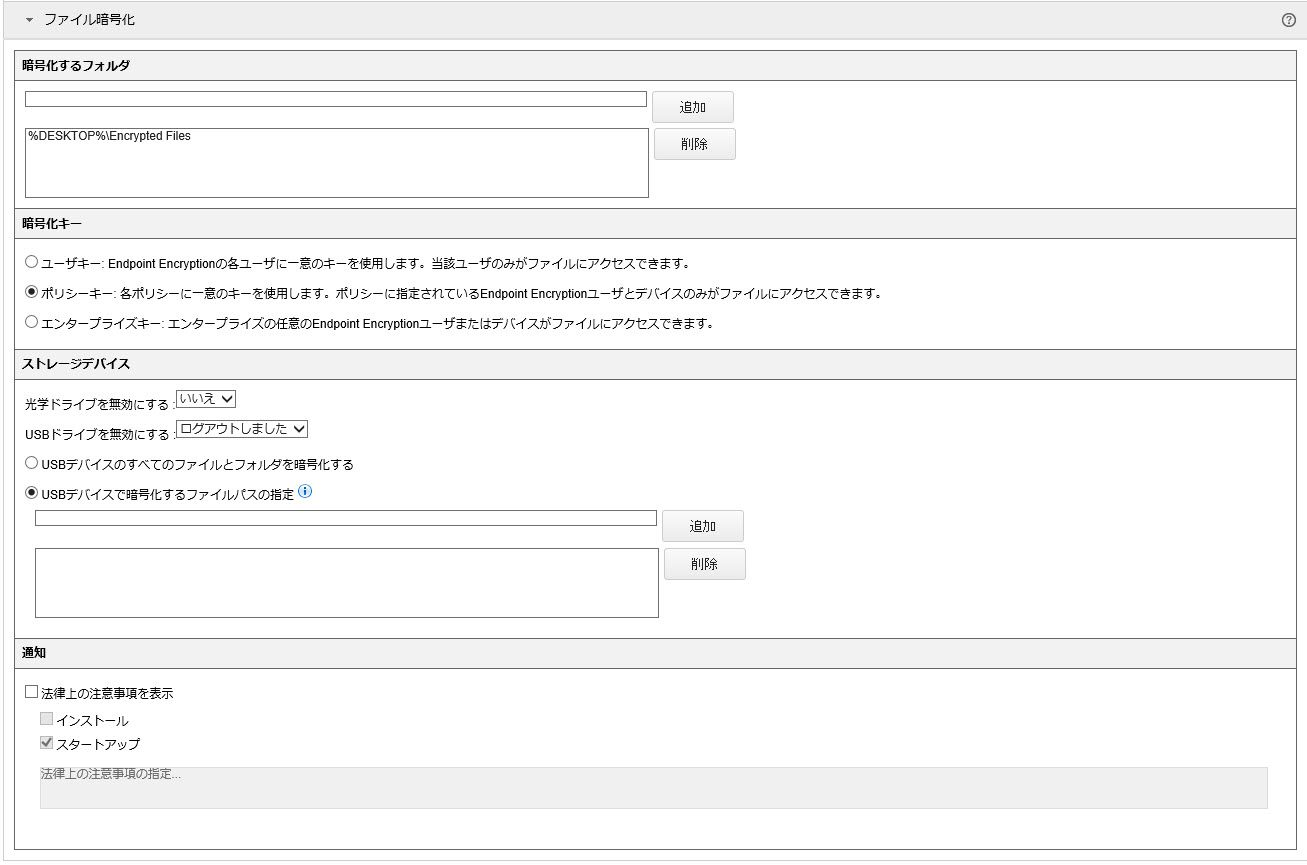This screenshot has height=865, width=1307.
Task: Click the info icon beside USB file path option
Action: coord(306,491)
